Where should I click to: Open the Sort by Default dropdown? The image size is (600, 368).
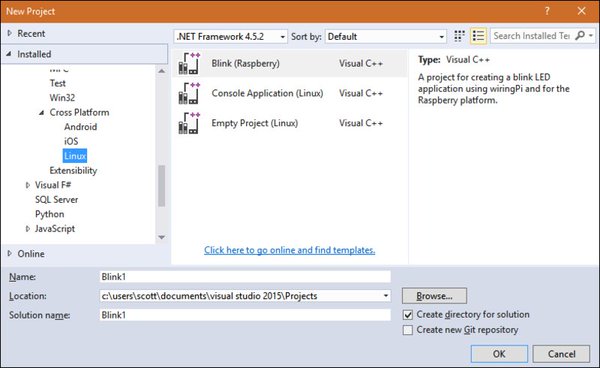point(386,37)
